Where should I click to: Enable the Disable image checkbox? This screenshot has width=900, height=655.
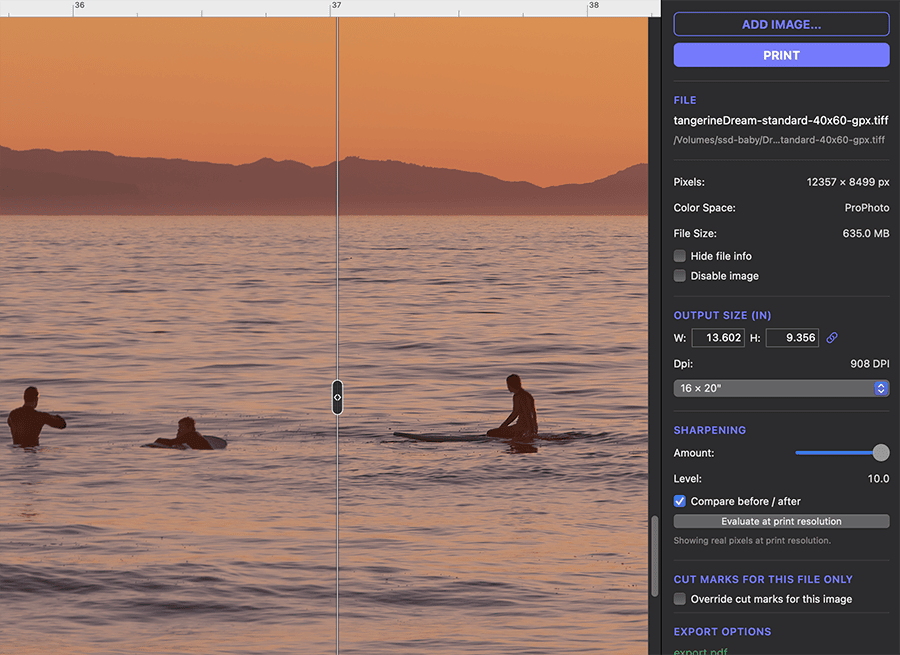680,276
